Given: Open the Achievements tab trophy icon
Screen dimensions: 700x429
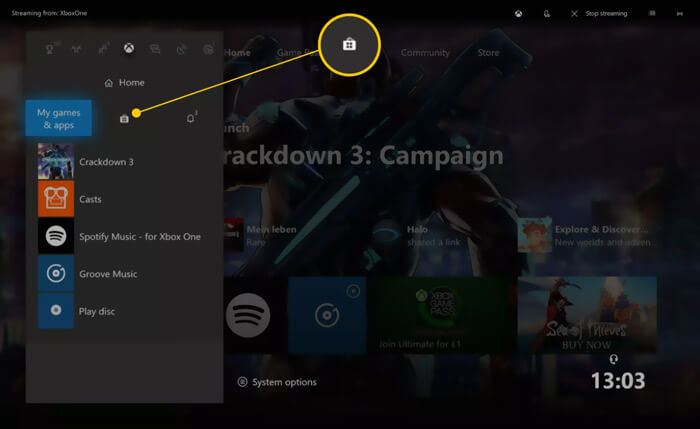Looking at the screenshot, I should [50, 49].
